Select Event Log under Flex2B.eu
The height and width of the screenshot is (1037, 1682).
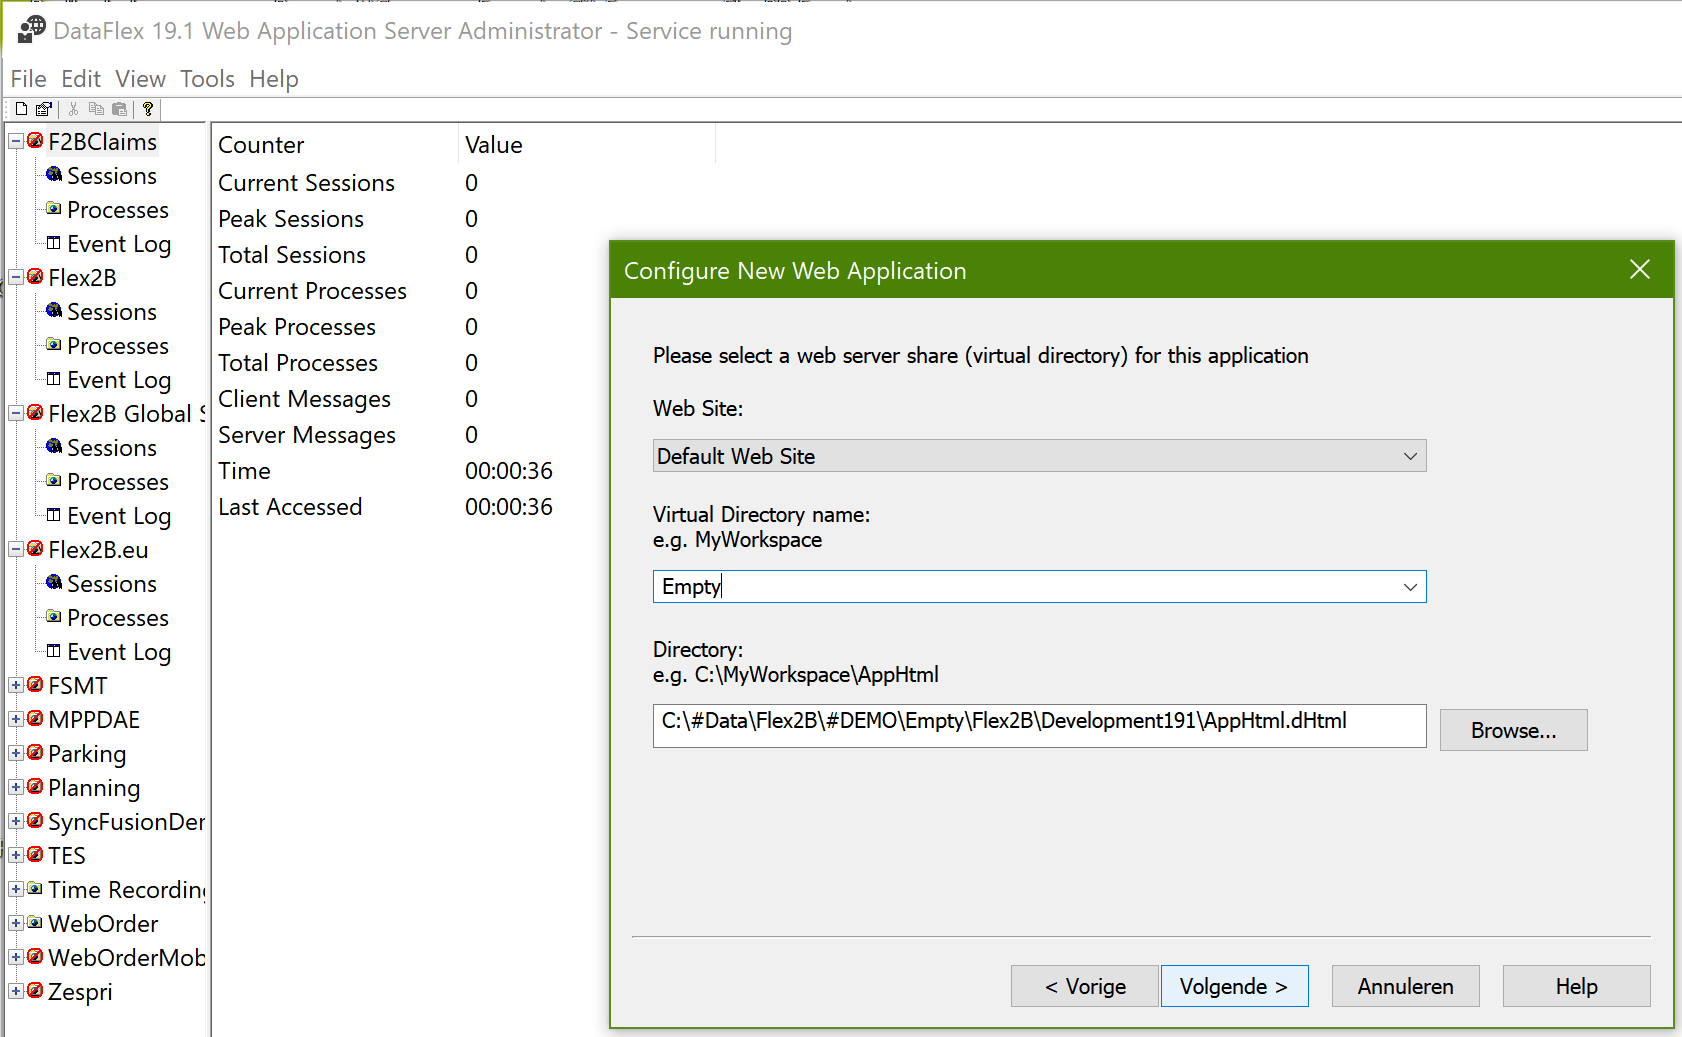pos(119,651)
